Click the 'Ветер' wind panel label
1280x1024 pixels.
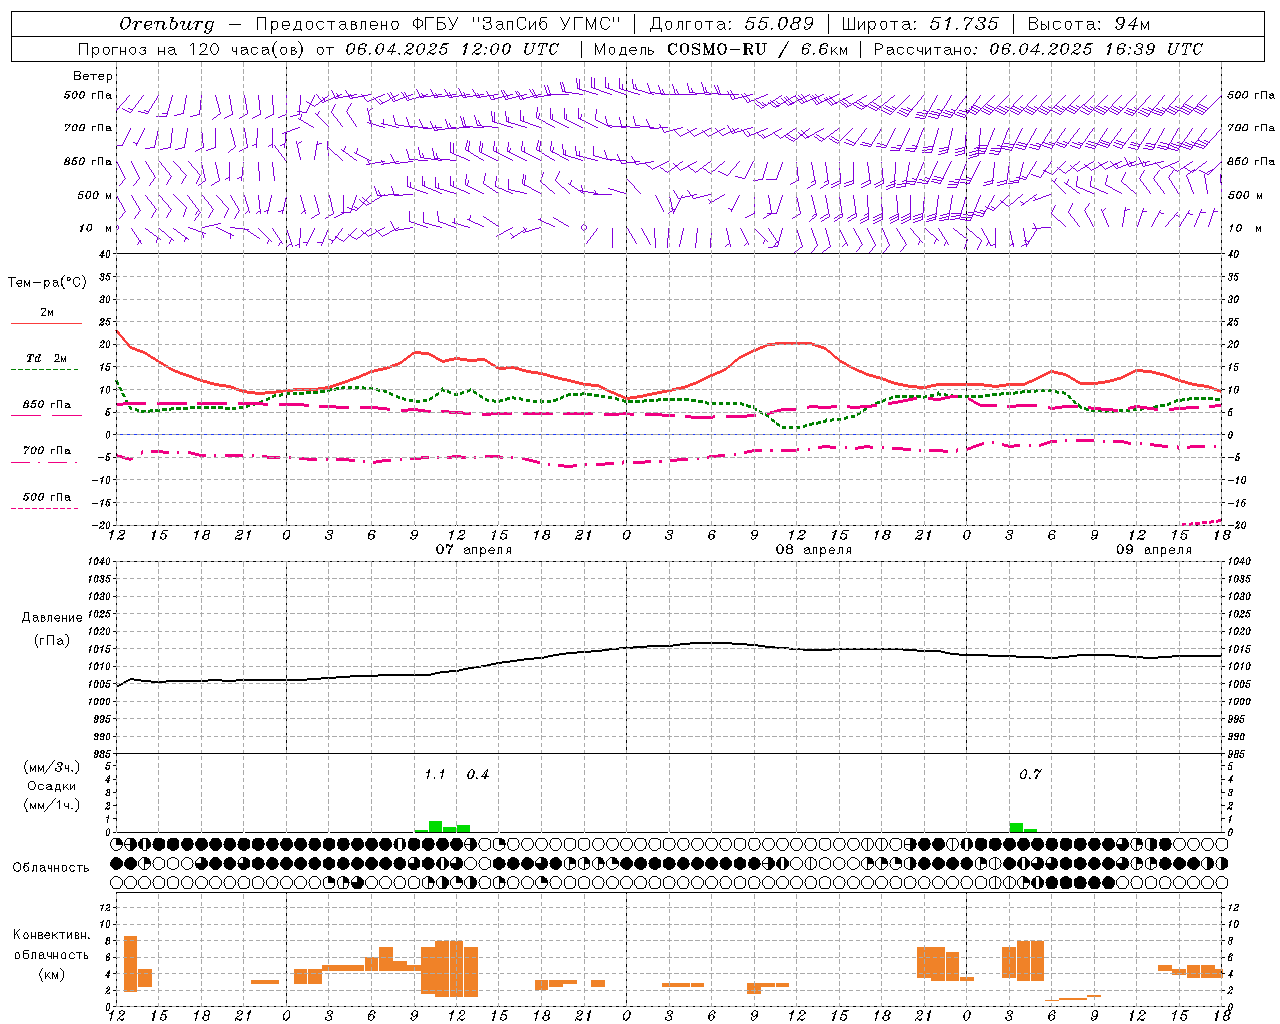93,76
